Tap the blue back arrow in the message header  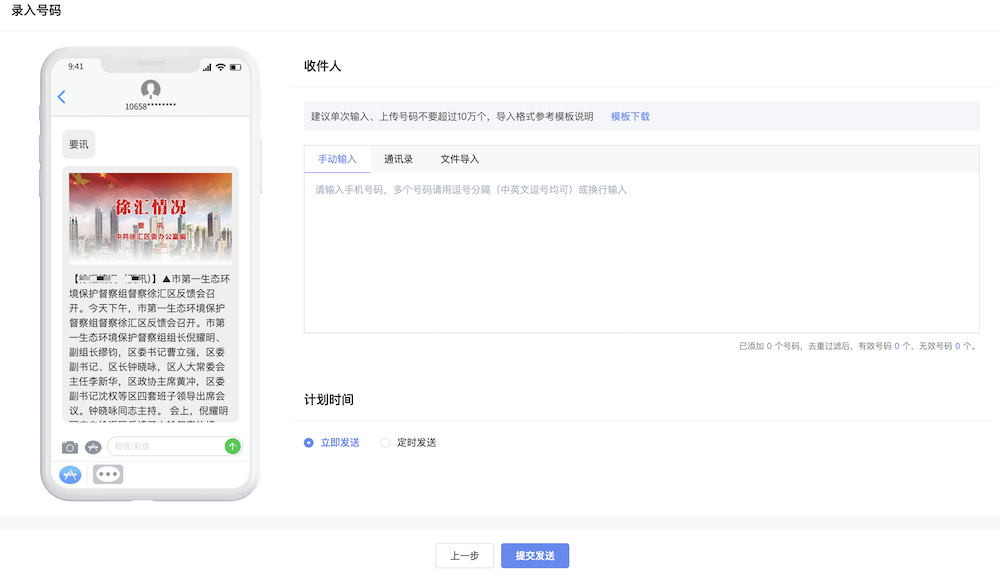(62, 97)
